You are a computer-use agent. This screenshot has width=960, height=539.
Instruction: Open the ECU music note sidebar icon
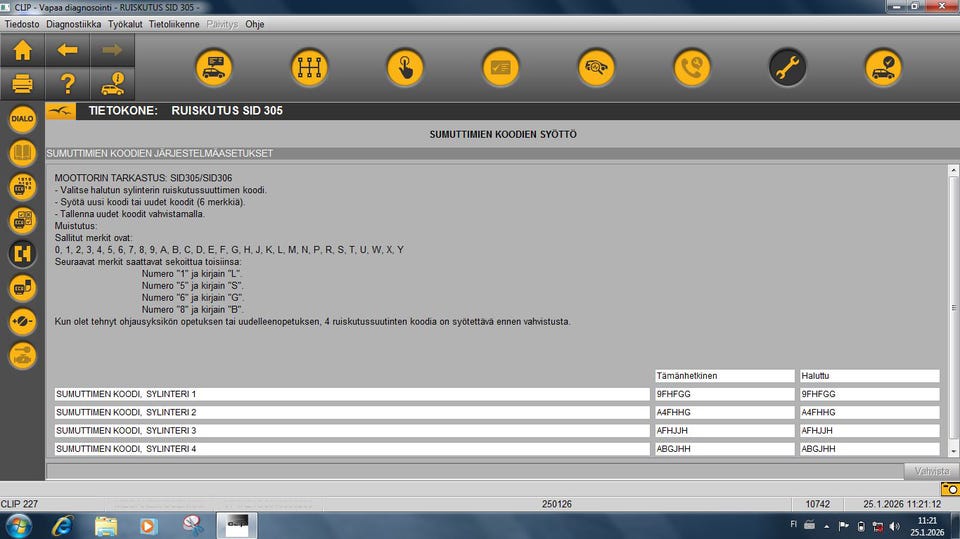pos(22,288)
